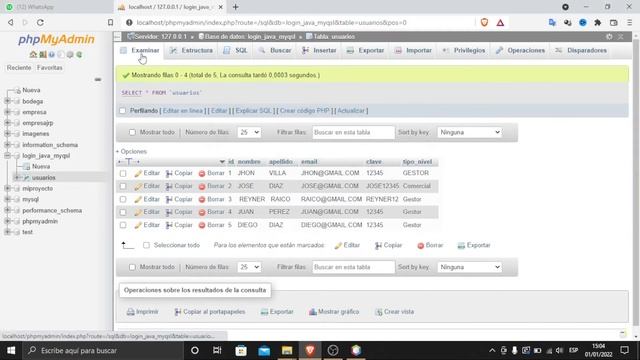Click the log out icon beside home
The height and width of the screenshot is (360, 640).
(42, 54)
